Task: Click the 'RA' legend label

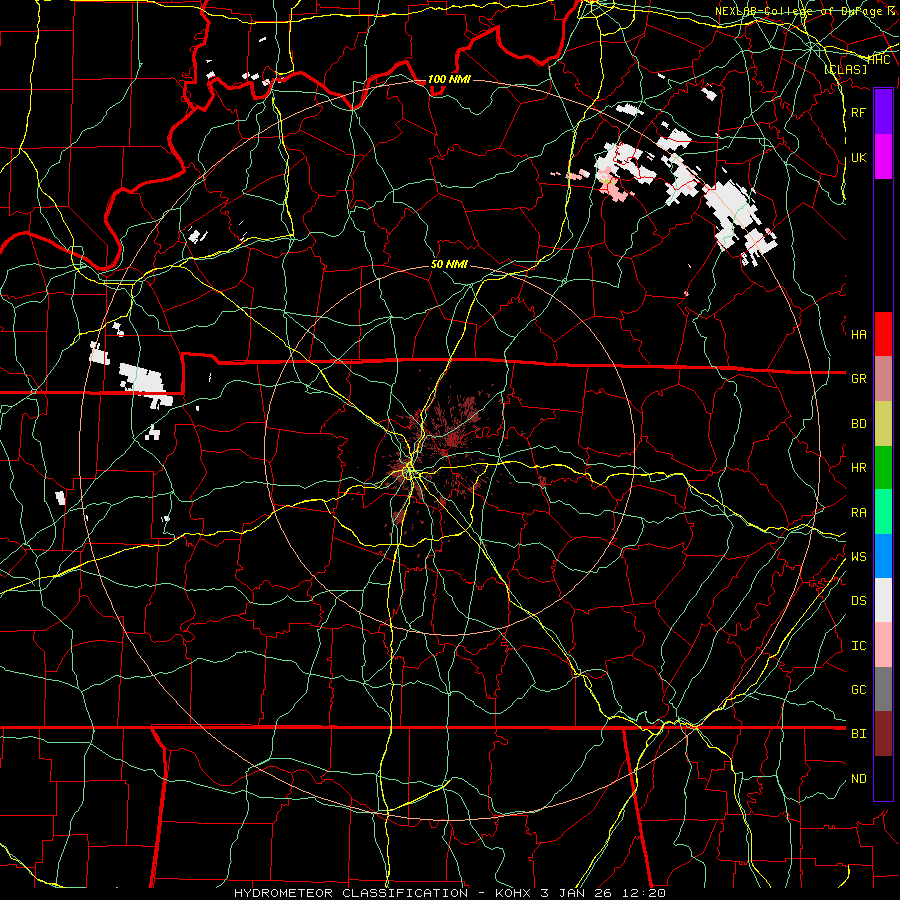Action: [858, 512]
